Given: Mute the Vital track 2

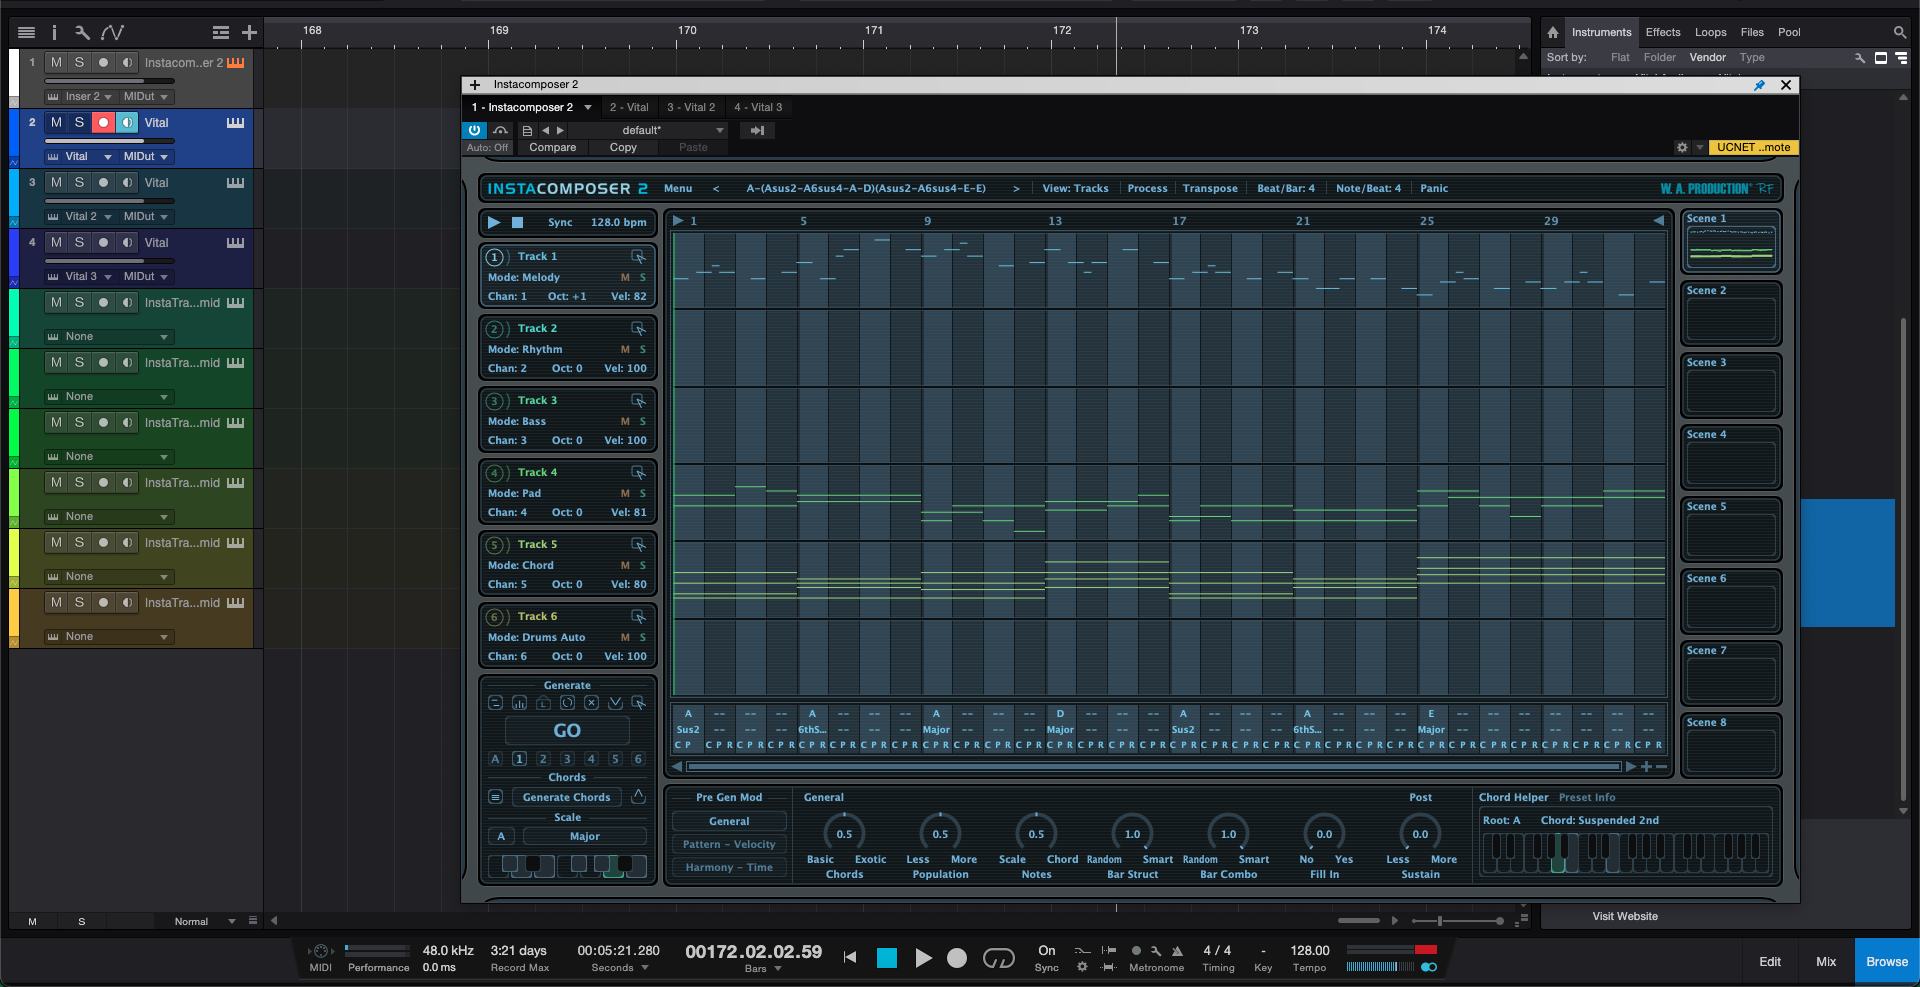Looking at the screenshot, I should click(x=56, y=122).
